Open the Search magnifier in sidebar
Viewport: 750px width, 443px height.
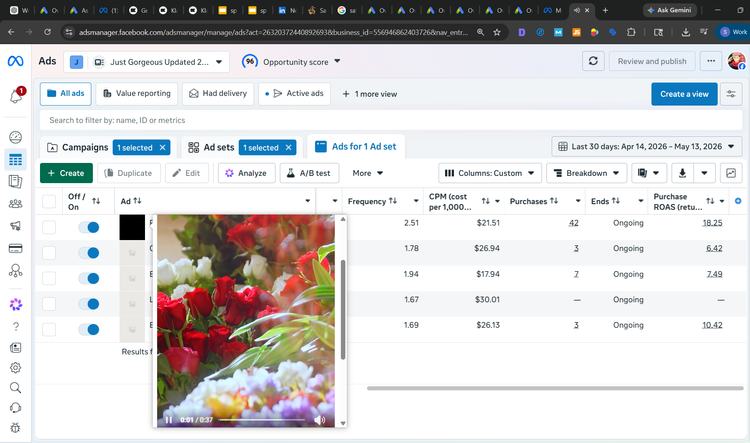[15, 388]
